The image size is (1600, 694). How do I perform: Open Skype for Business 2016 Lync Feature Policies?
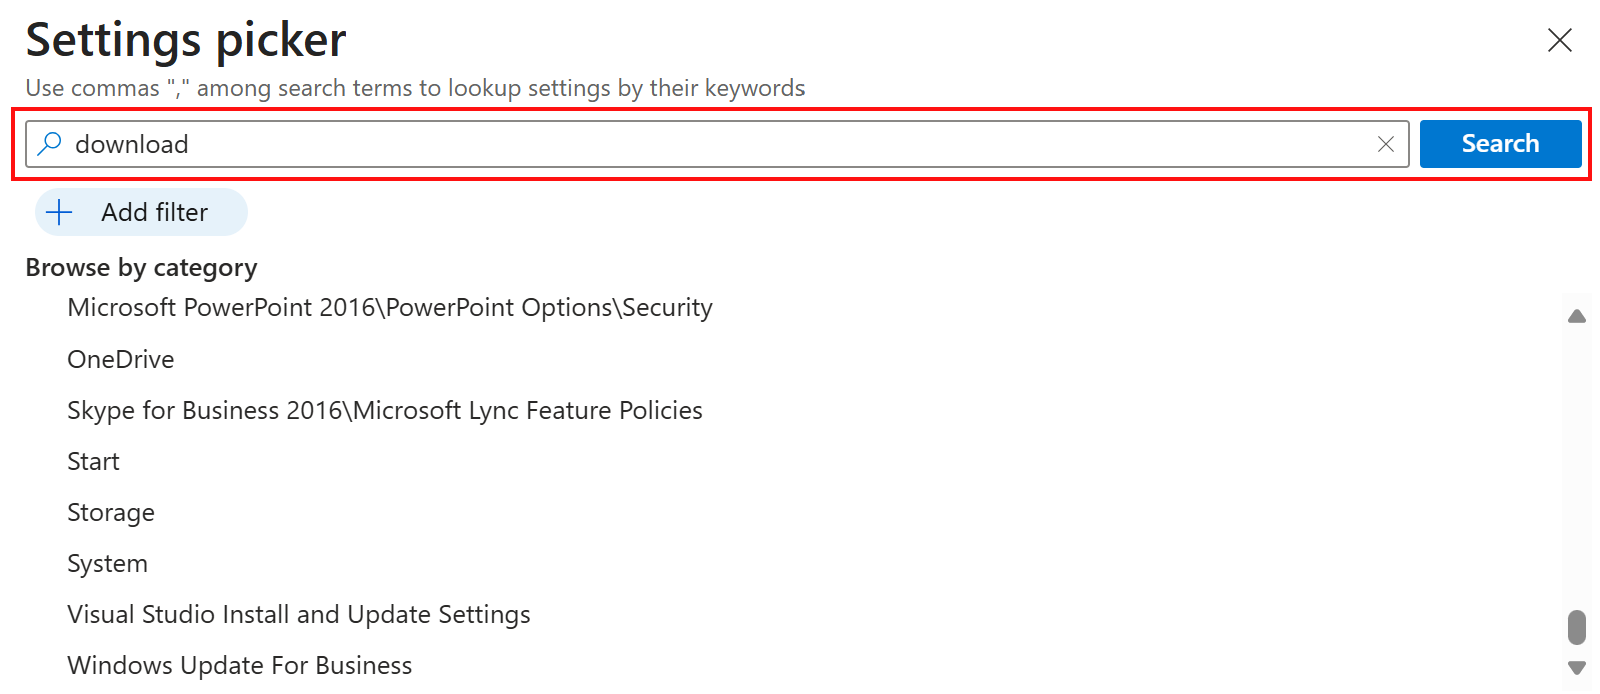384,410
